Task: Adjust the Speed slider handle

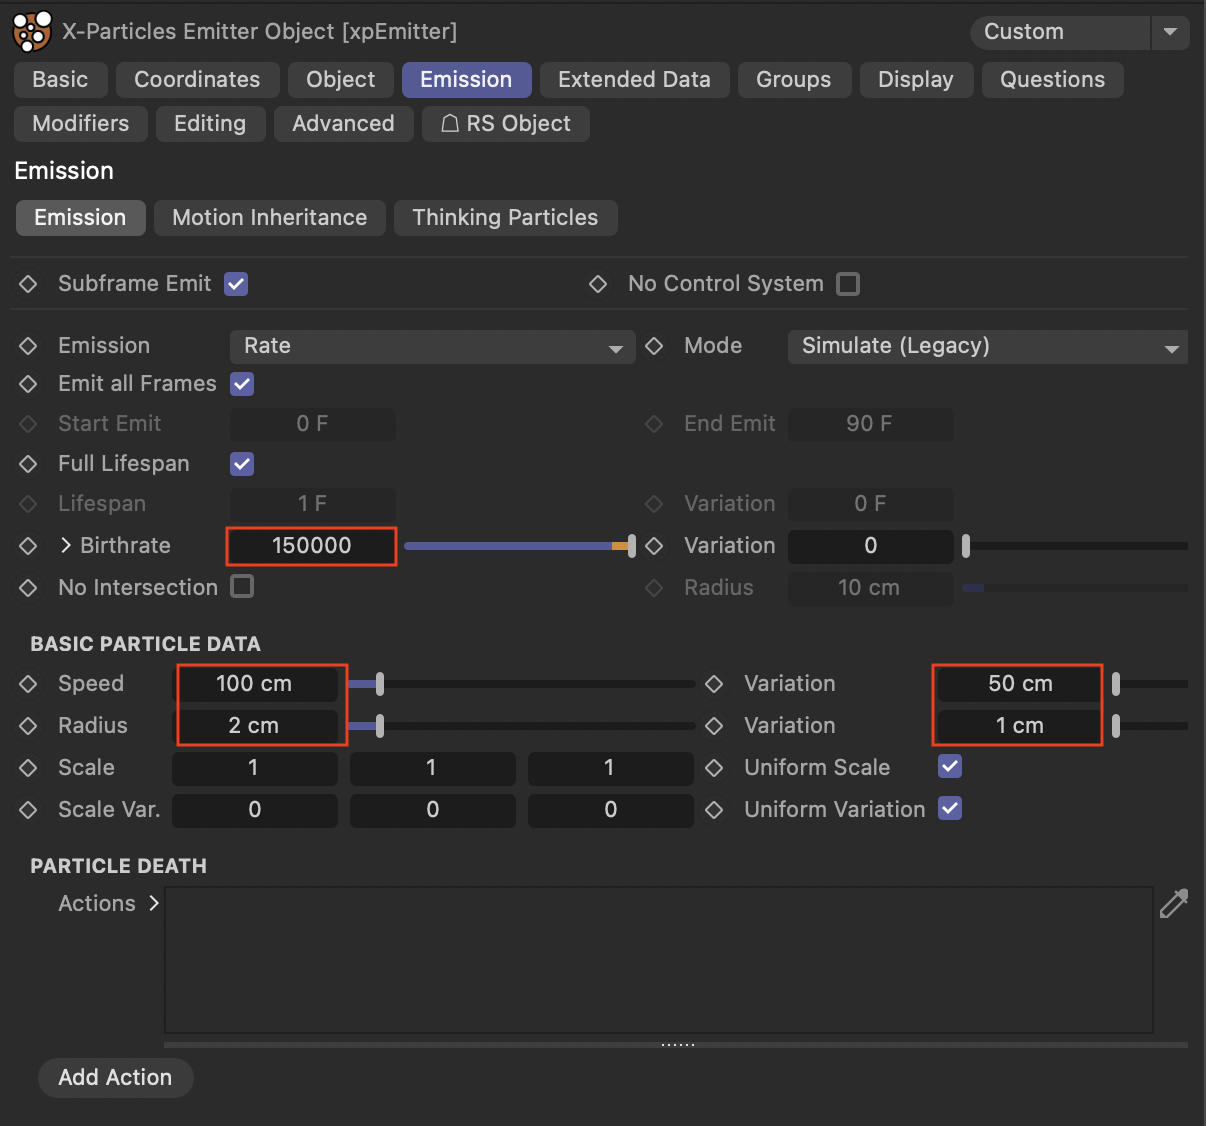Action: click(380, 684)
